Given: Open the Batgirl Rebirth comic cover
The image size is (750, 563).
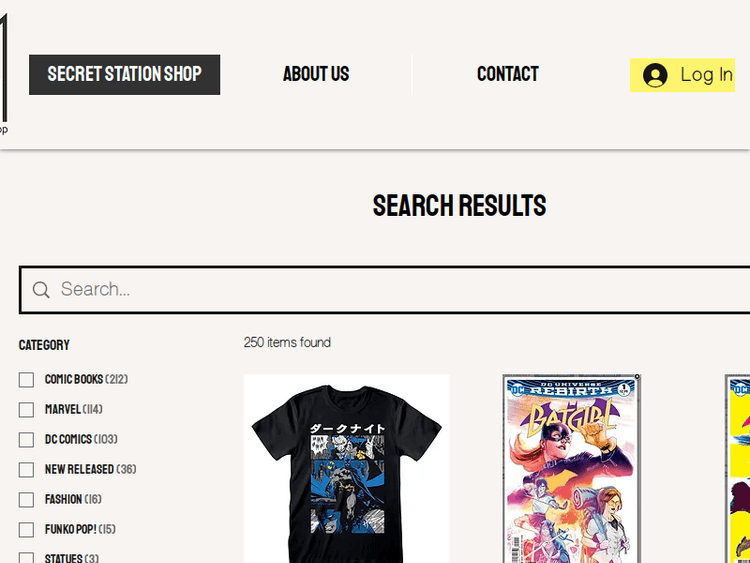Looking at the screenshot, I should click(572, 469).
